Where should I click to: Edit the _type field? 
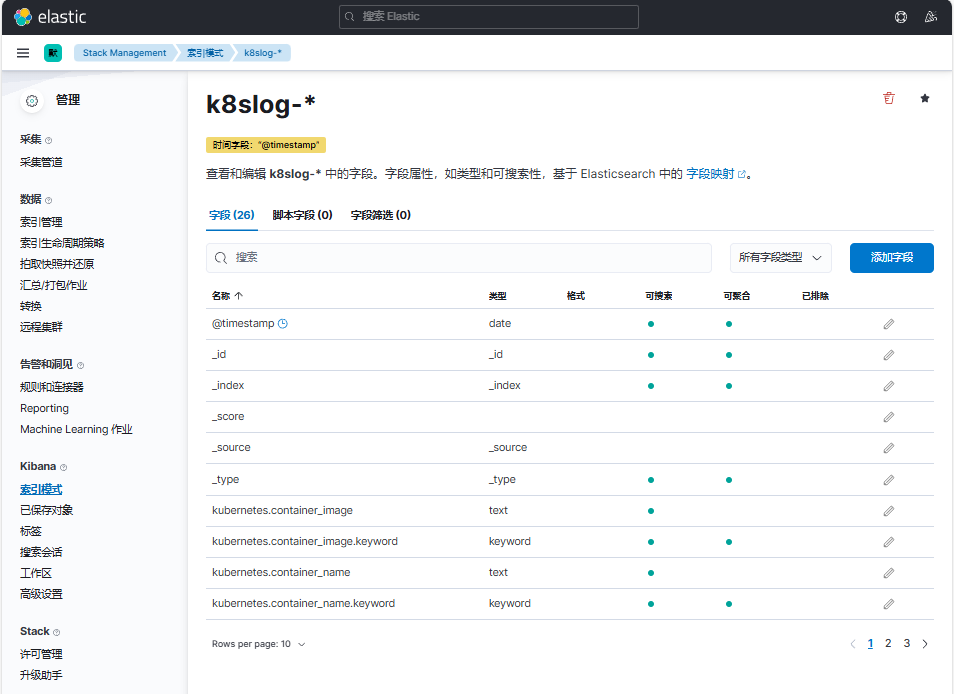[x=889, y=481]
